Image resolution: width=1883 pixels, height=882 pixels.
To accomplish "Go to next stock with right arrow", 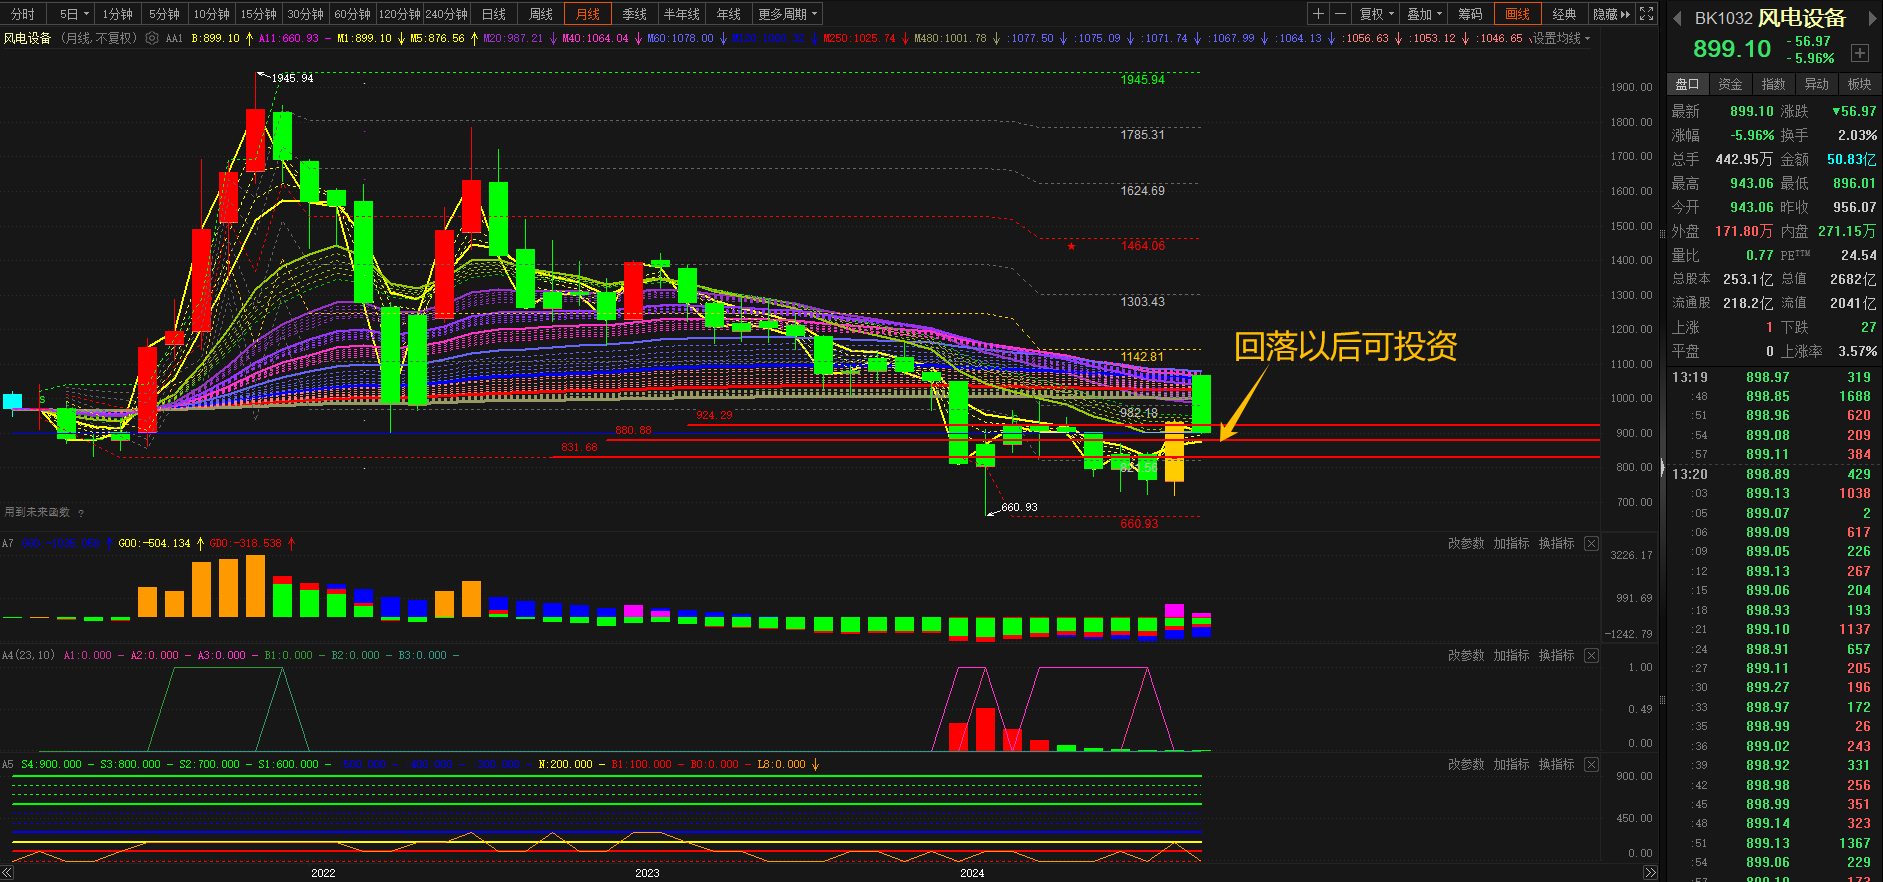I will pyautogui.click(x=1872, y=18).
